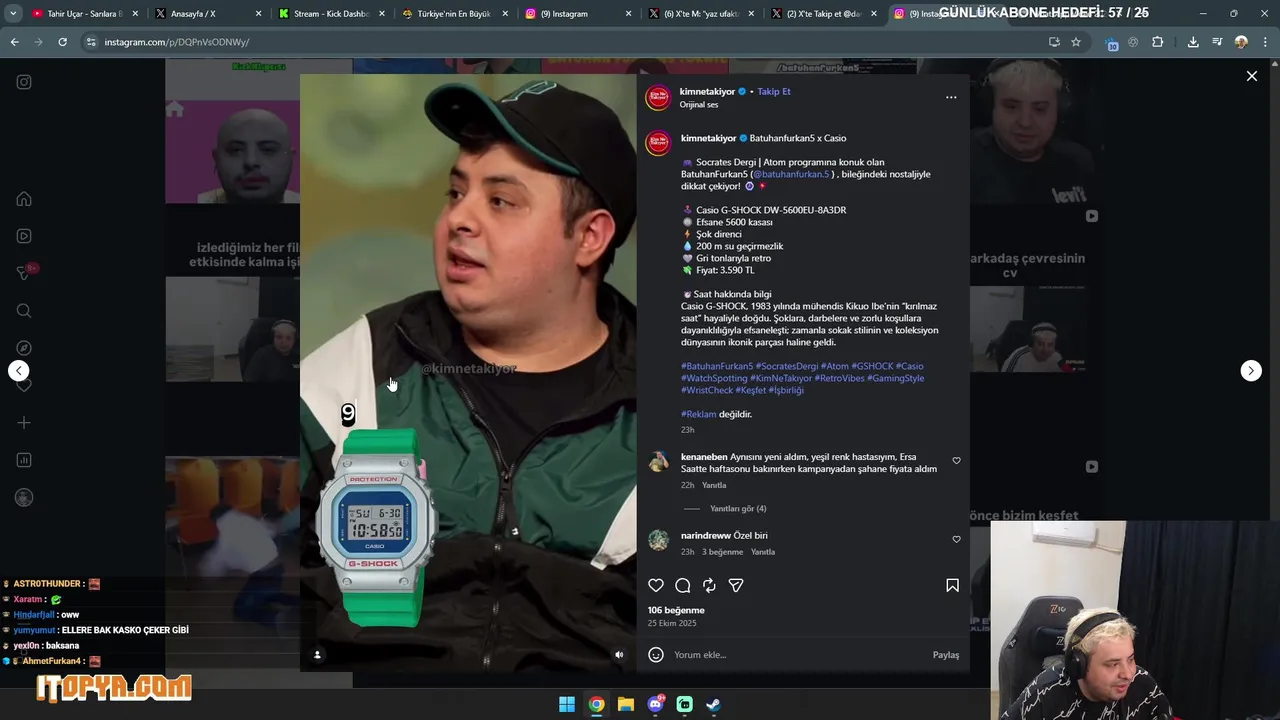This screenshot has height=720, width=1280.
Task: Close the post popup with the X
Action: (x=1251, y=76)
